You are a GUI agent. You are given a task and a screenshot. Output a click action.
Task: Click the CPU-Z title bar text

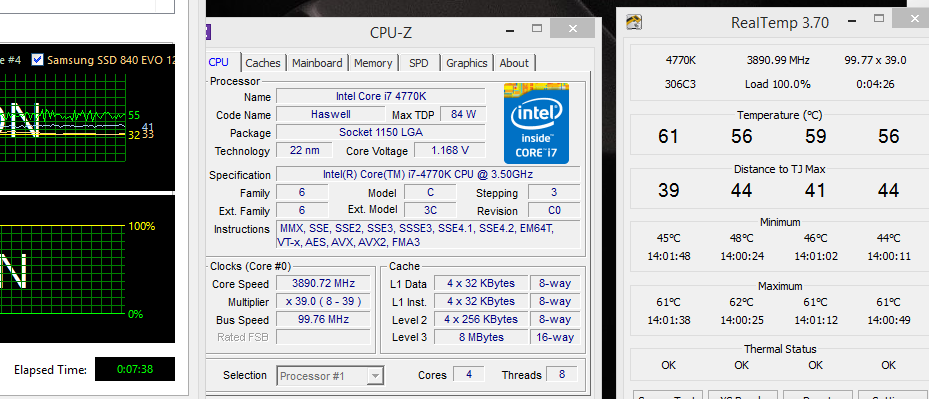point(390,33)
